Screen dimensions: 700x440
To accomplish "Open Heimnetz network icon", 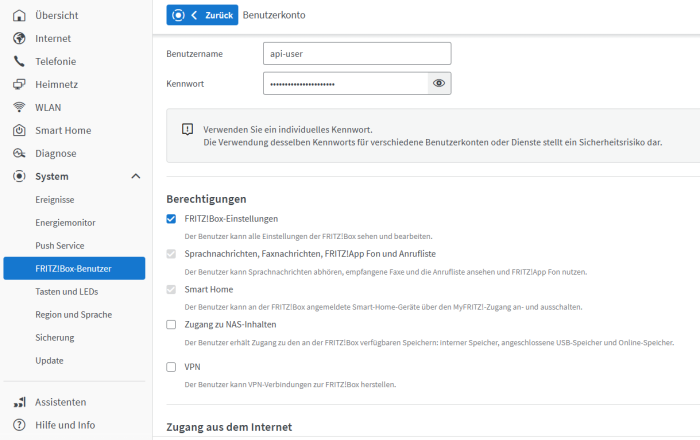I will pyautogui.click(x=18, y=84).
